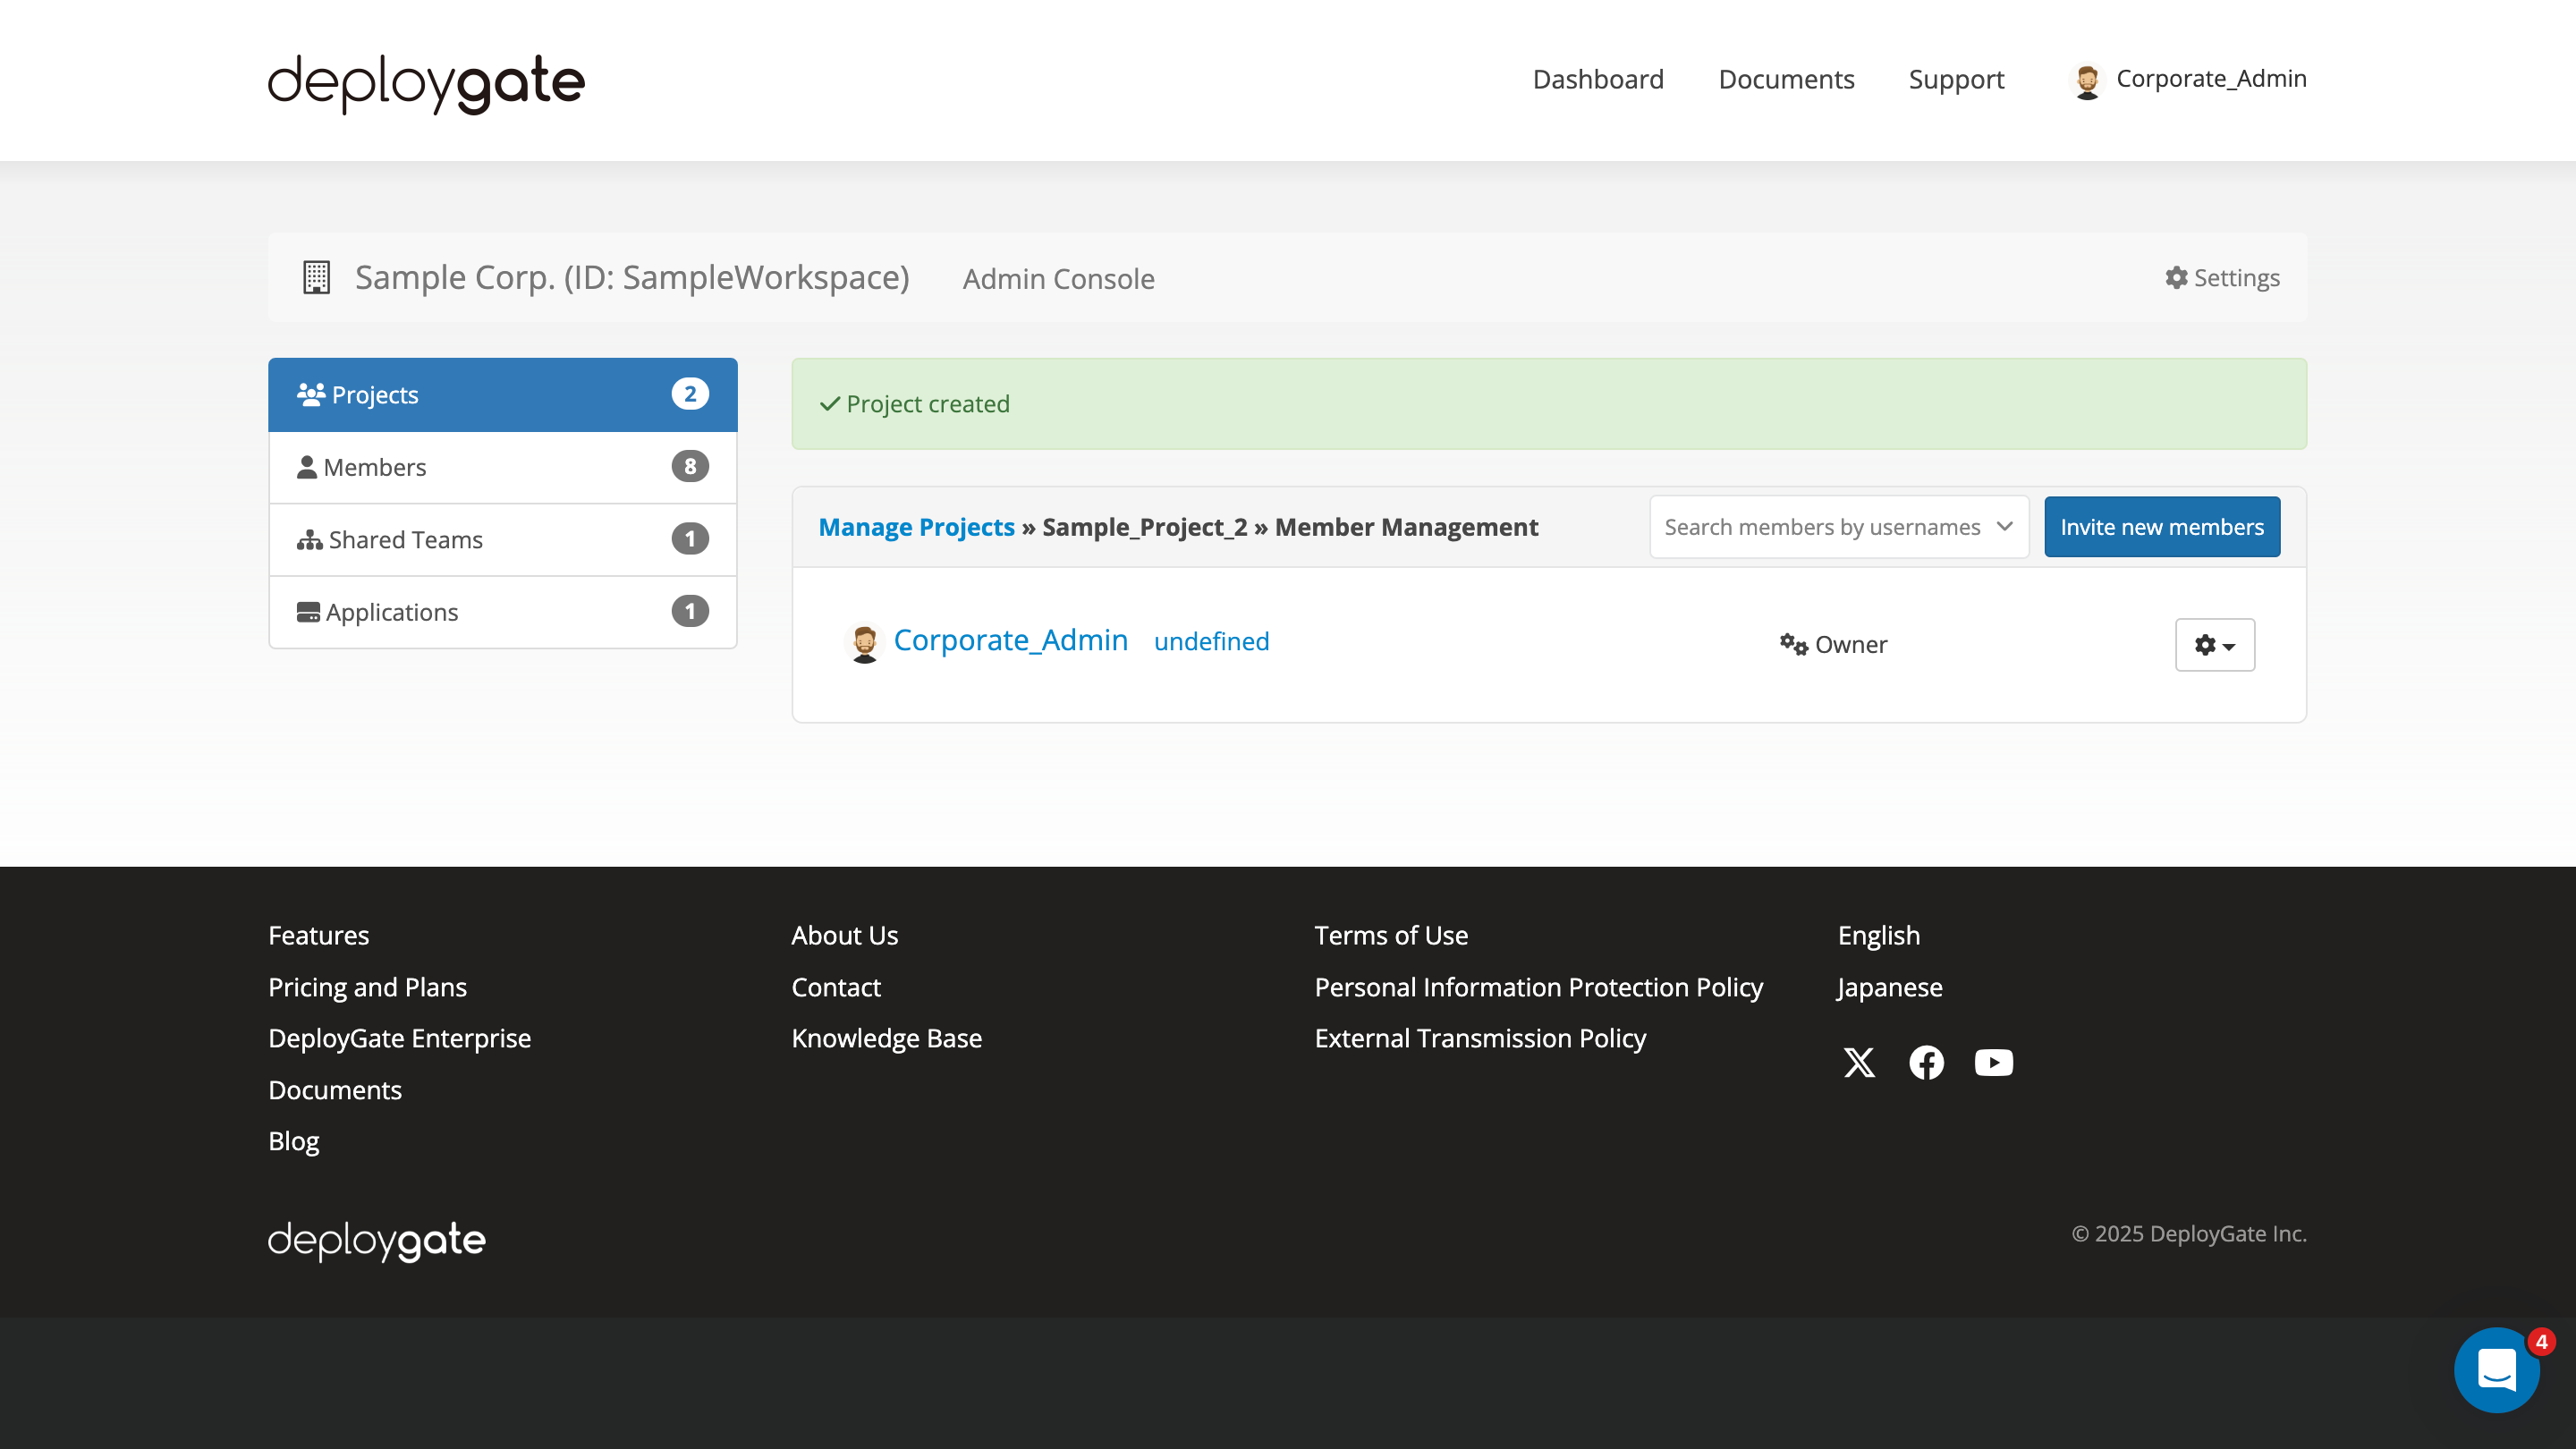Open the chat support widget
The width and height of the screenshot is (2576, 1449).
[x=2497, y=1370]
